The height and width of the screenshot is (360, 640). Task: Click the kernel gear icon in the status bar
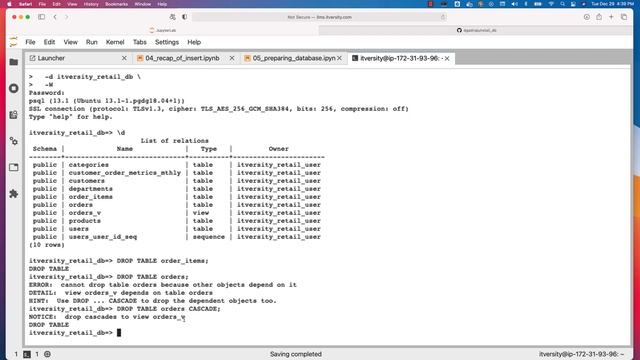pyautogui.click(x=47, y=354)
